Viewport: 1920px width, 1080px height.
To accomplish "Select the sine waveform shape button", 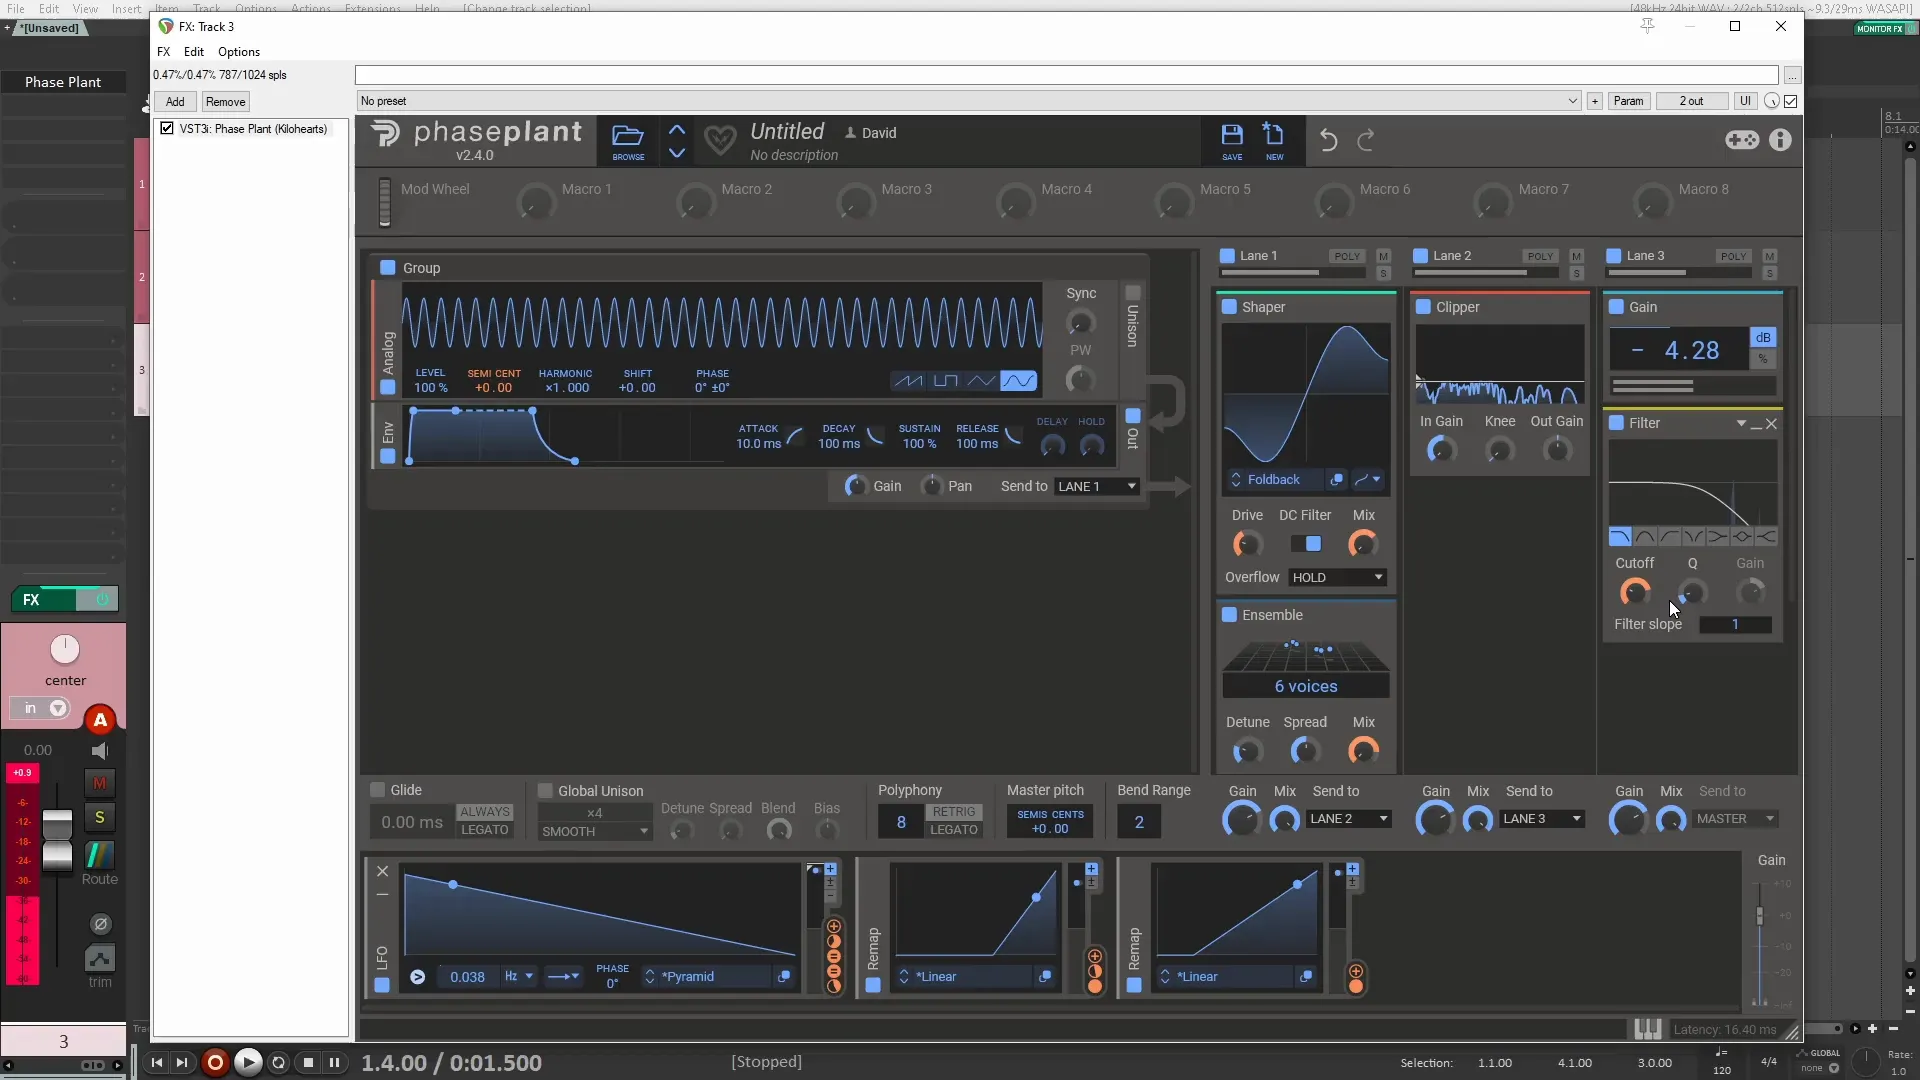I will click(x=1019, y=381).
